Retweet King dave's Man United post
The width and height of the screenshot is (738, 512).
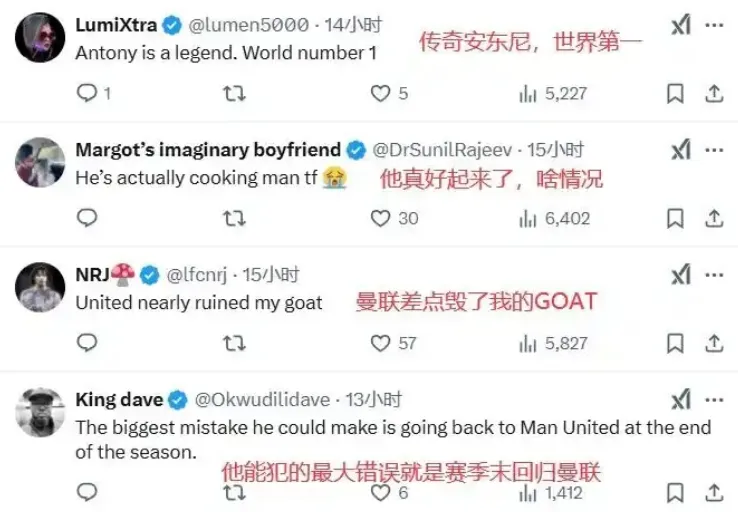[x=234, y=493]
